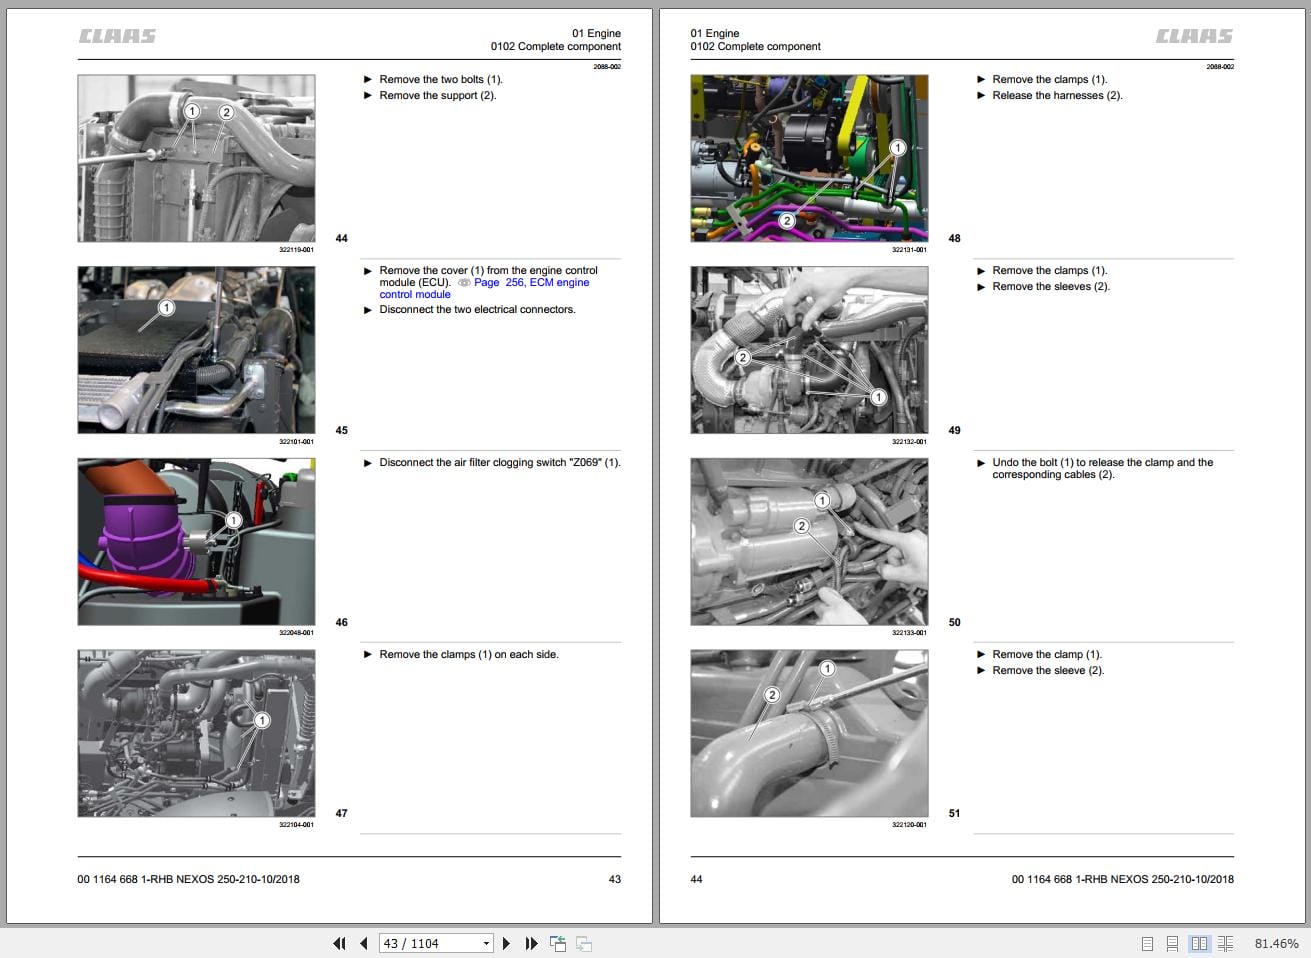This screenshot has height=958, width=1311.
Task: Click 'Remove the sleeve (2).' text
Action: (1048, 670)
